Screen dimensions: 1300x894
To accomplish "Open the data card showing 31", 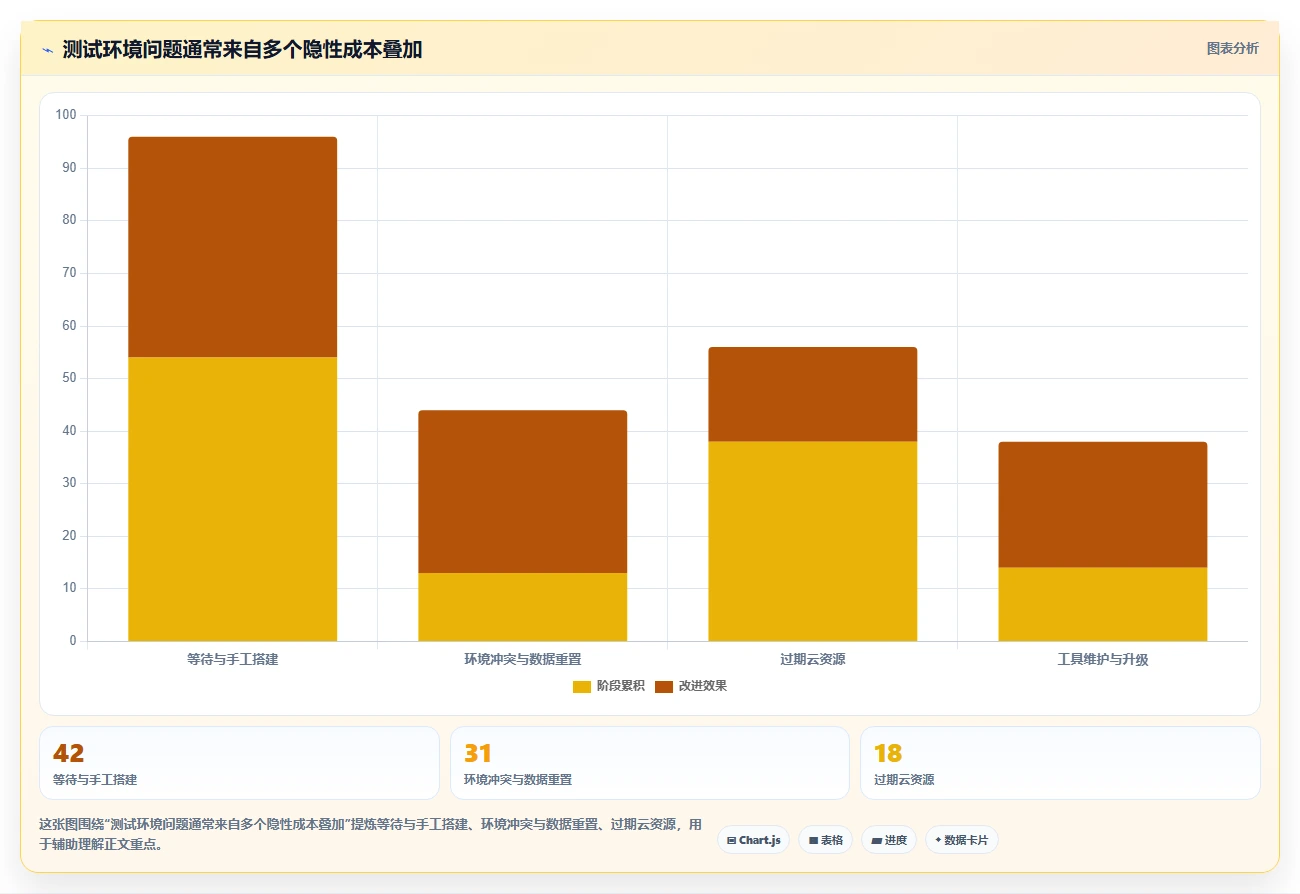I will (650, 763).
